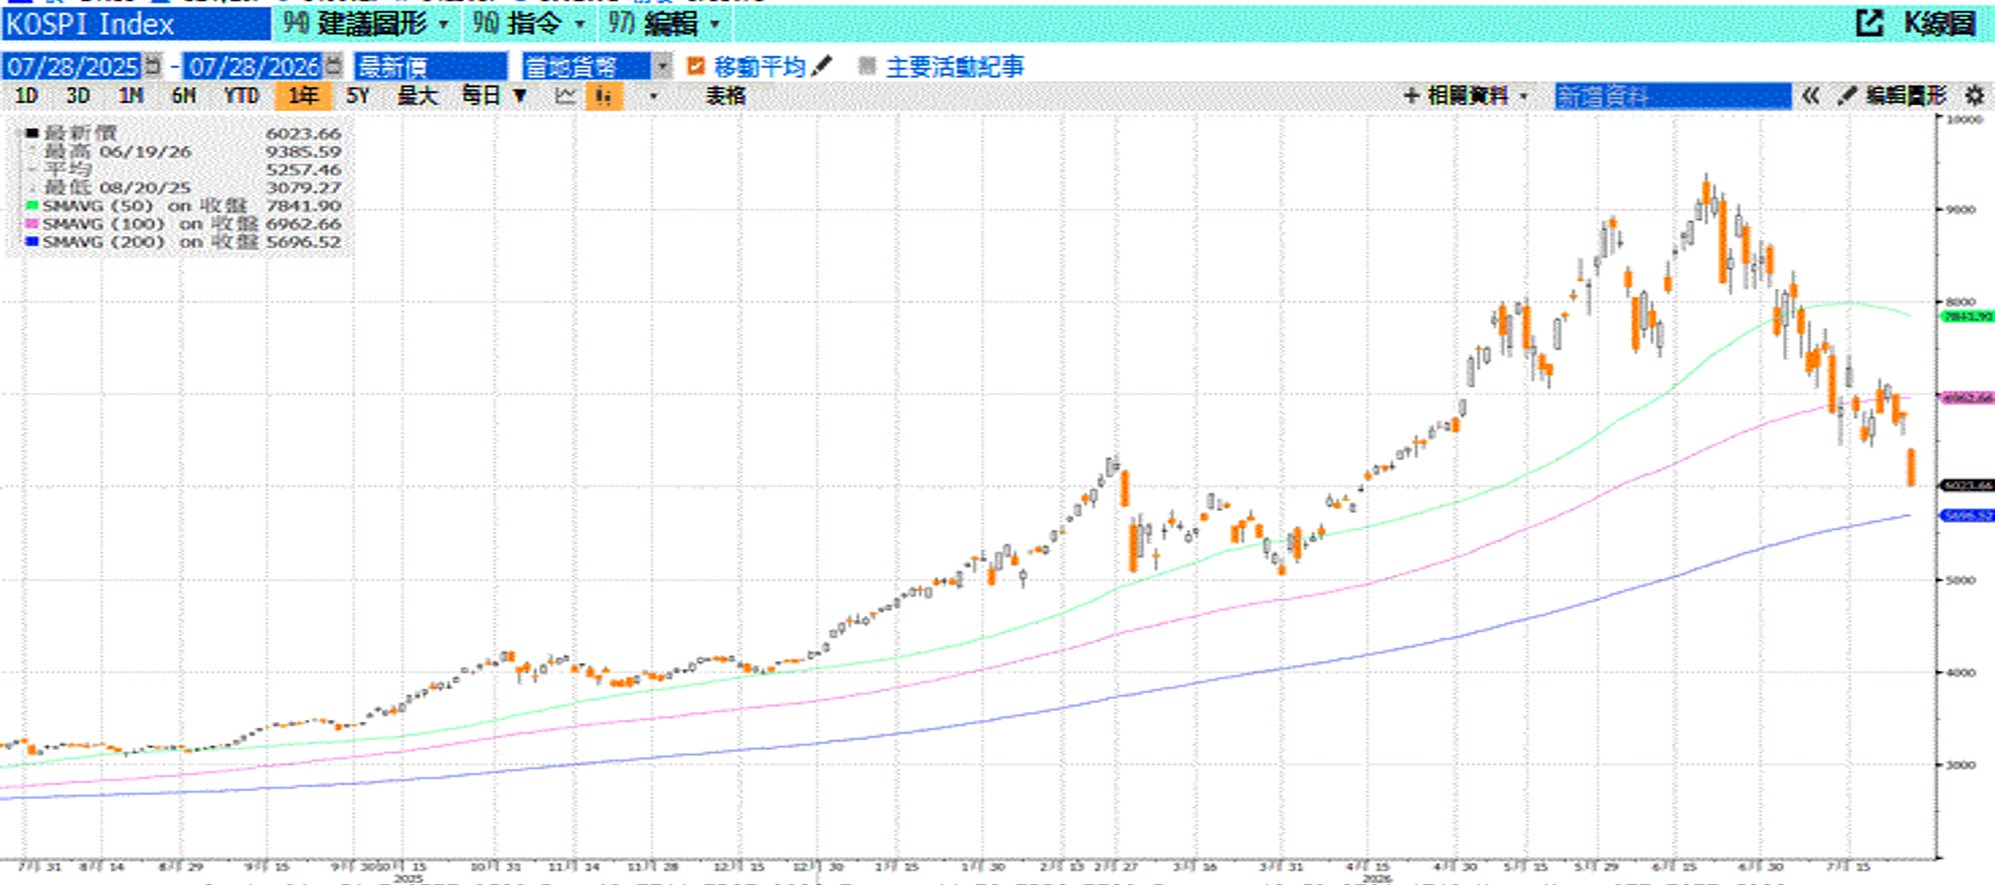Click the plus icon beside 相關資料
This screenshot has height=885, width=1995.
click(1411, 96)
